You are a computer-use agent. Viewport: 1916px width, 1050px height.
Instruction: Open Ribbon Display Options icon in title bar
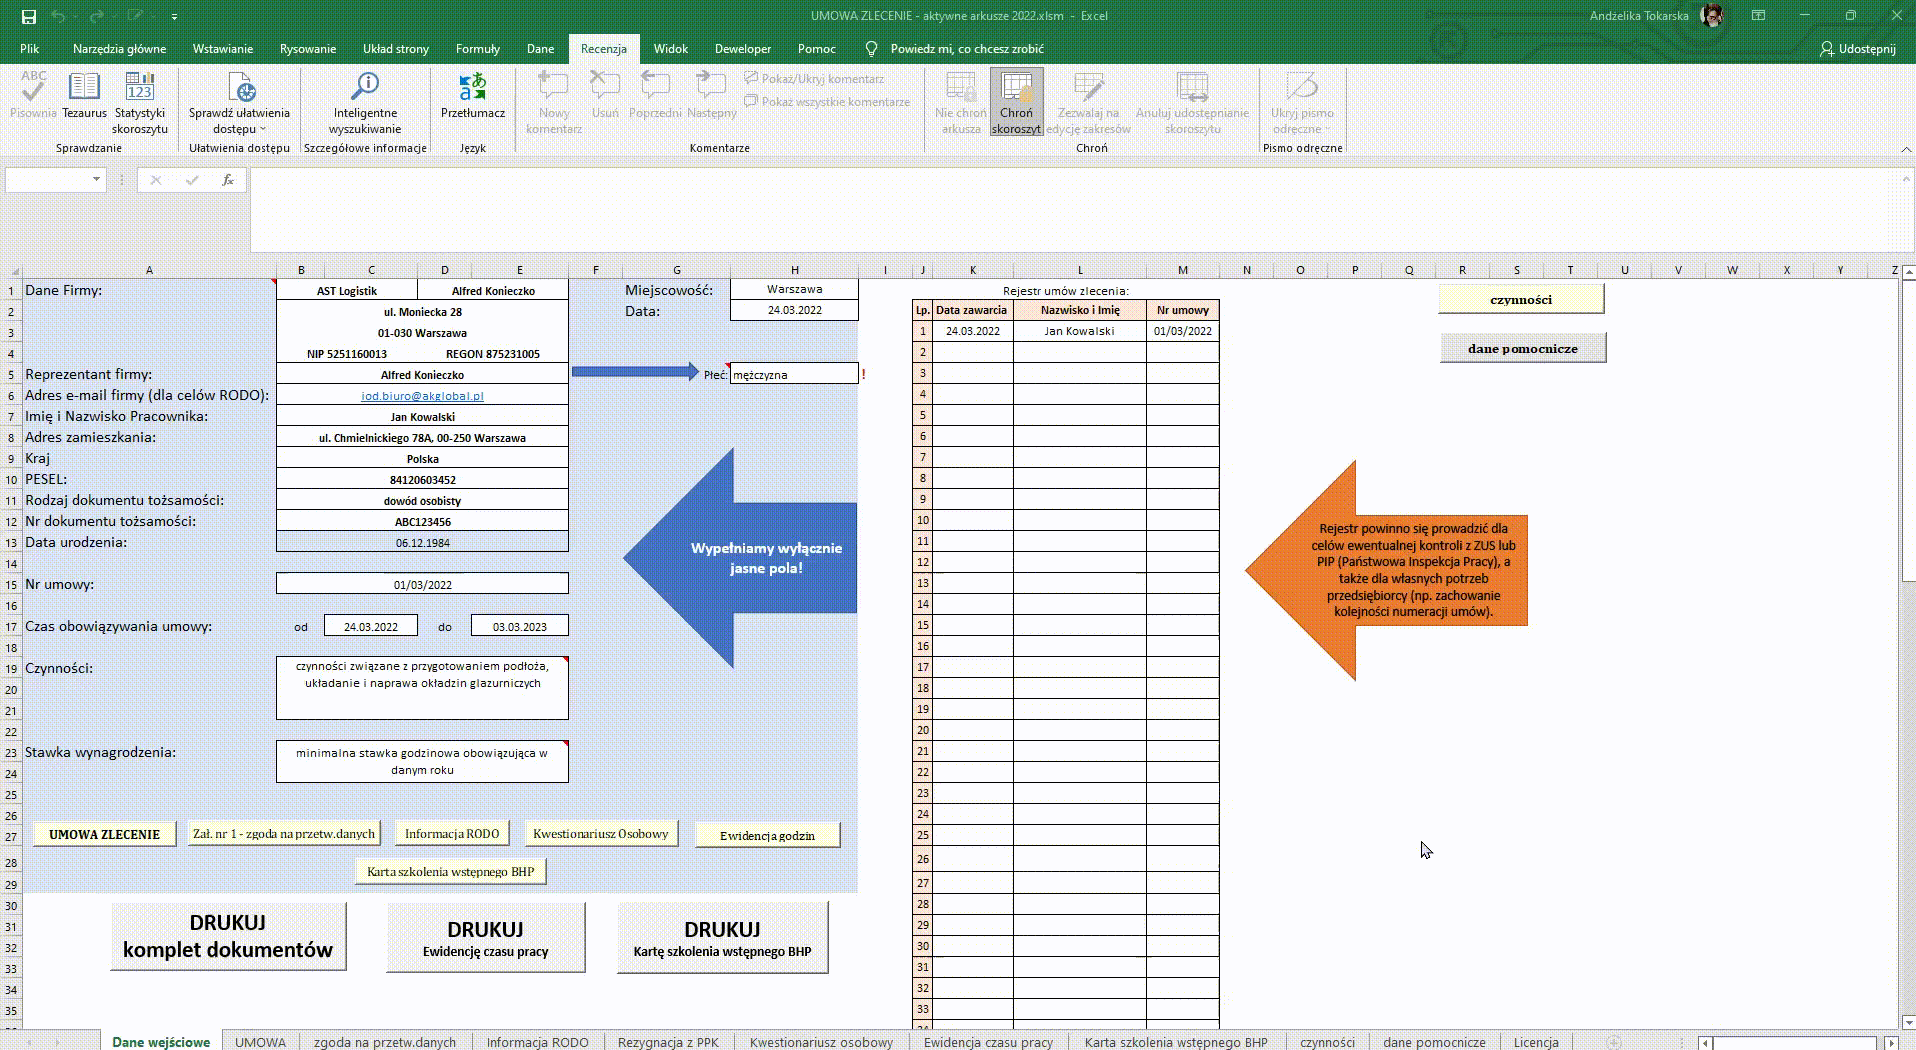coord(1758,16)
